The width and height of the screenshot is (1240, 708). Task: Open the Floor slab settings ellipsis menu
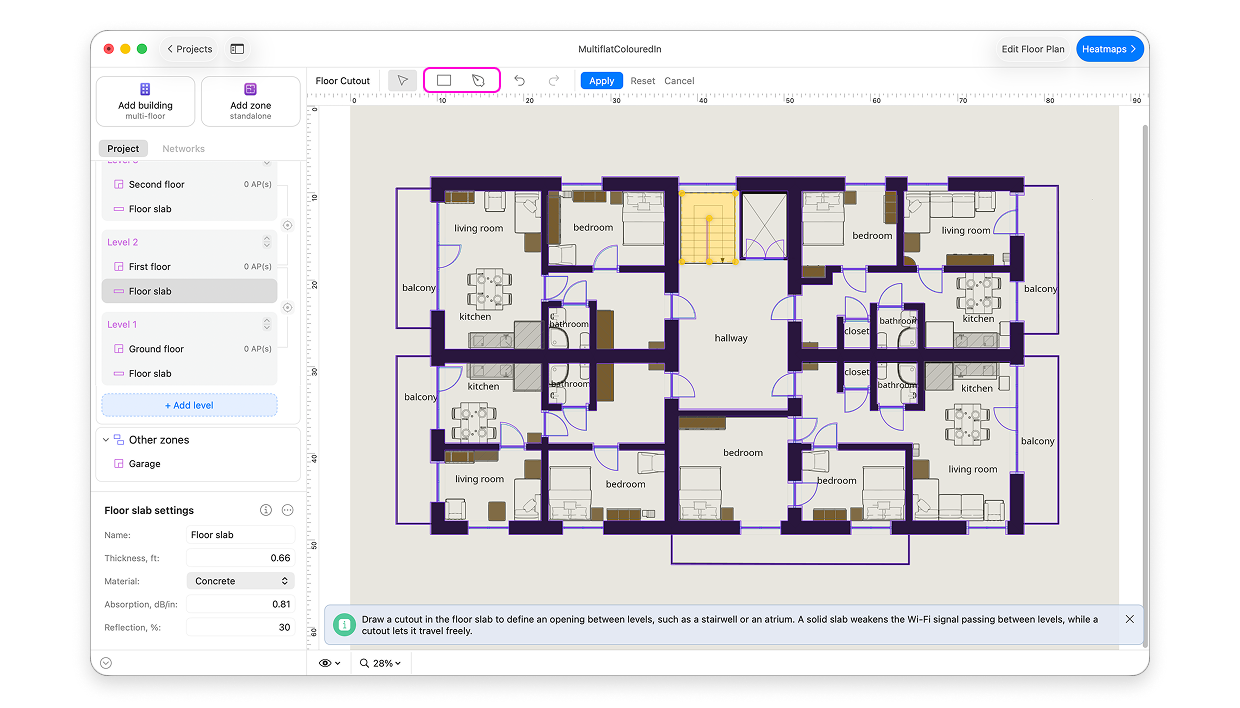(x=287, y=510)
